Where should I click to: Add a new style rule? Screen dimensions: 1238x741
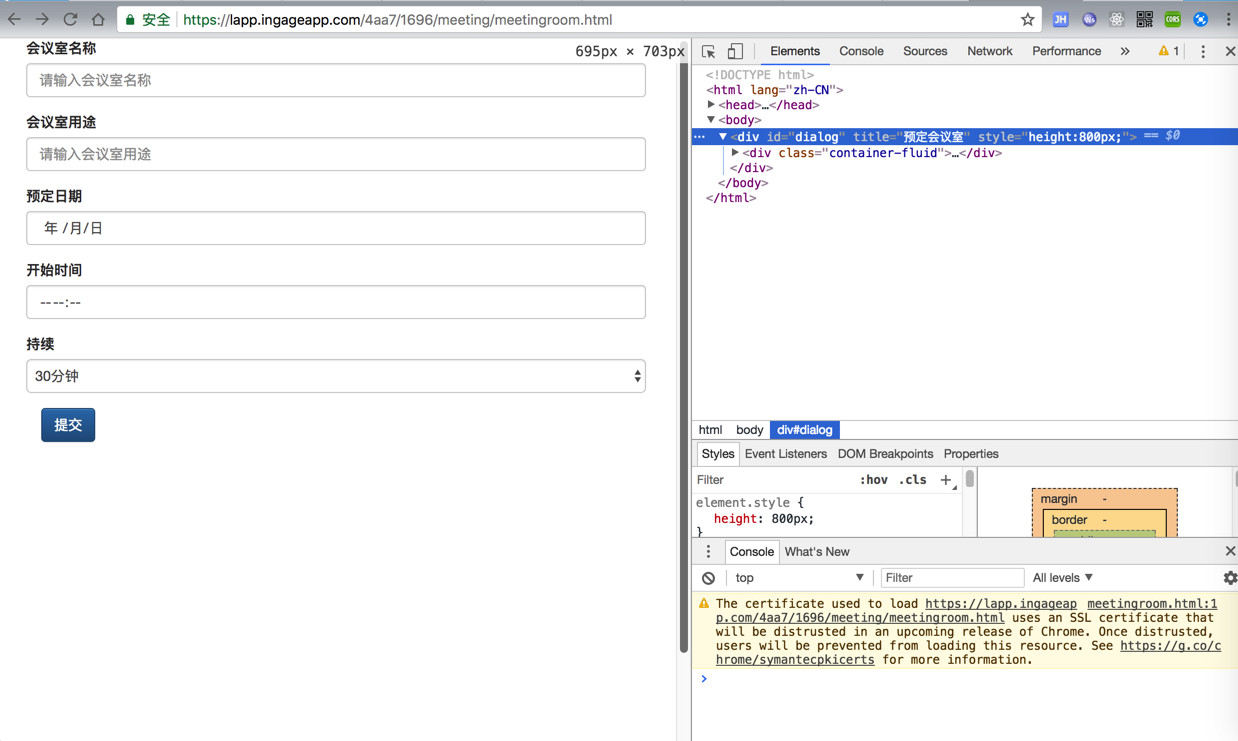coord(946,480)
